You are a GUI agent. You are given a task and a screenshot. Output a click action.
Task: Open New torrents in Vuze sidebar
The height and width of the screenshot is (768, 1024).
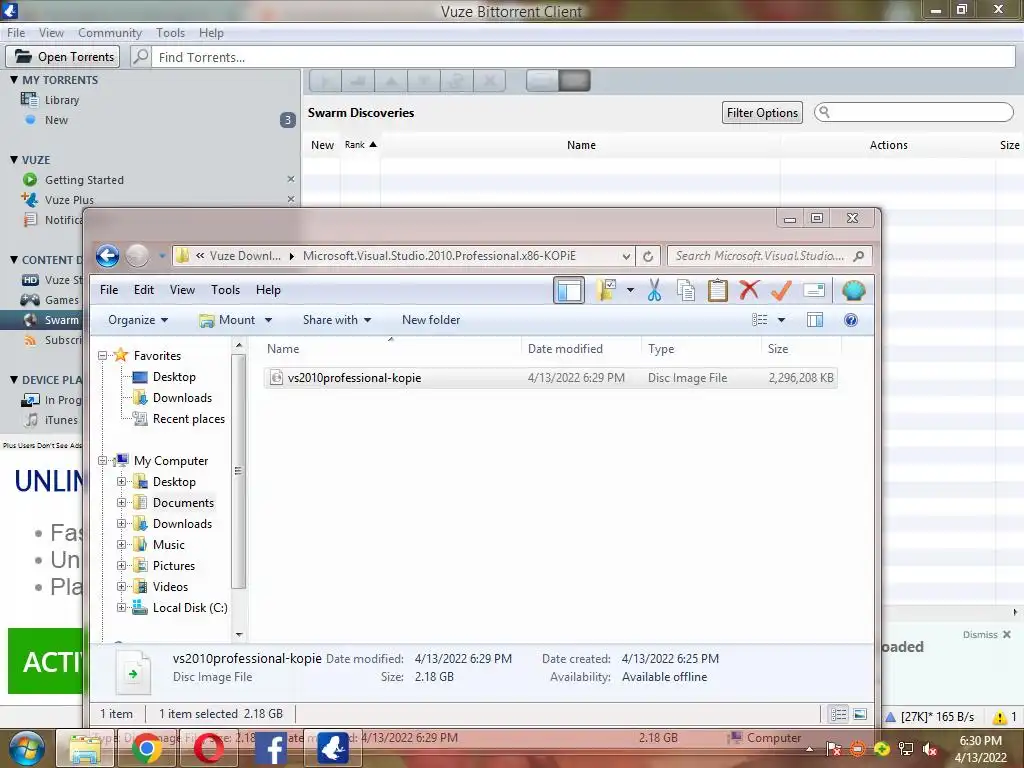coord(56,120)
